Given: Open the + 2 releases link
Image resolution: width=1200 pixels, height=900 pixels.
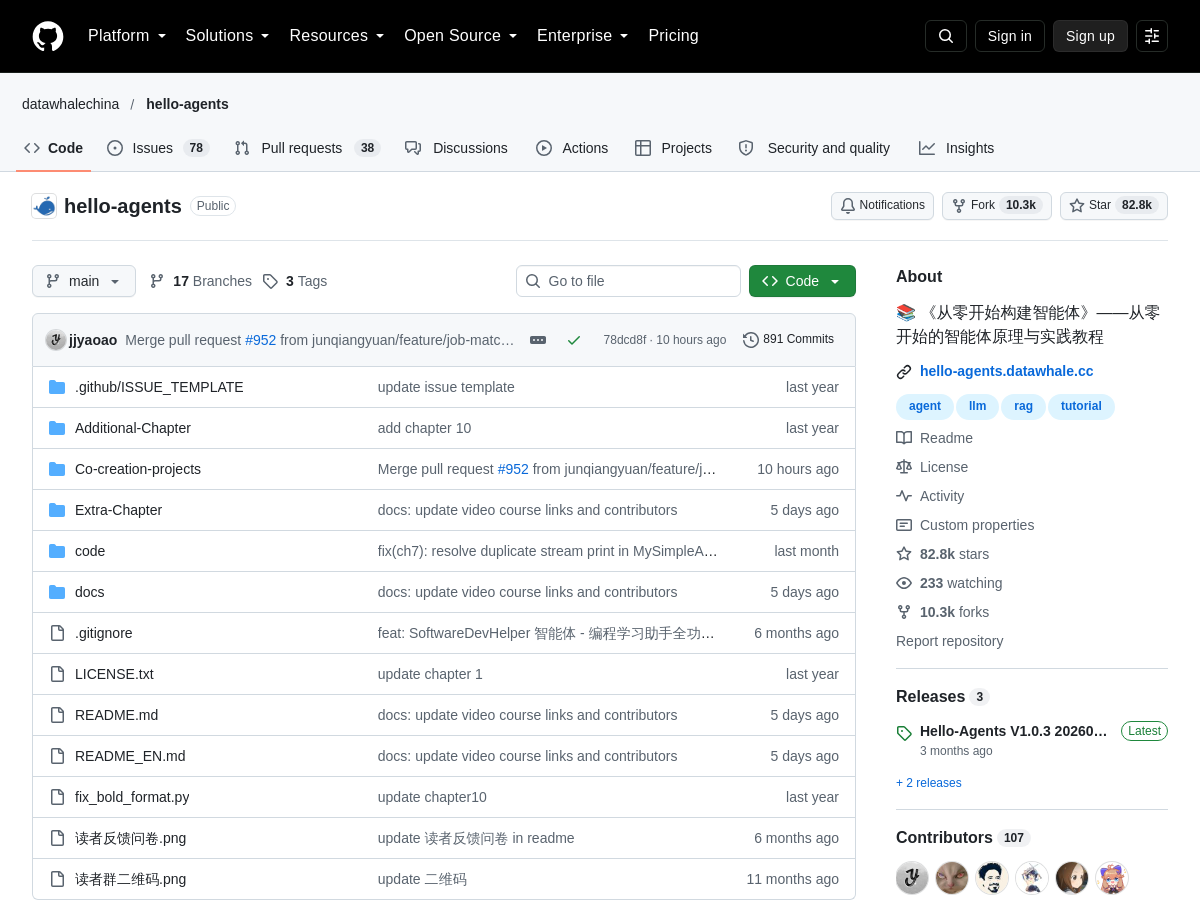Looking at the screenshot, I should pyautogui.click(x=929, y=783).
